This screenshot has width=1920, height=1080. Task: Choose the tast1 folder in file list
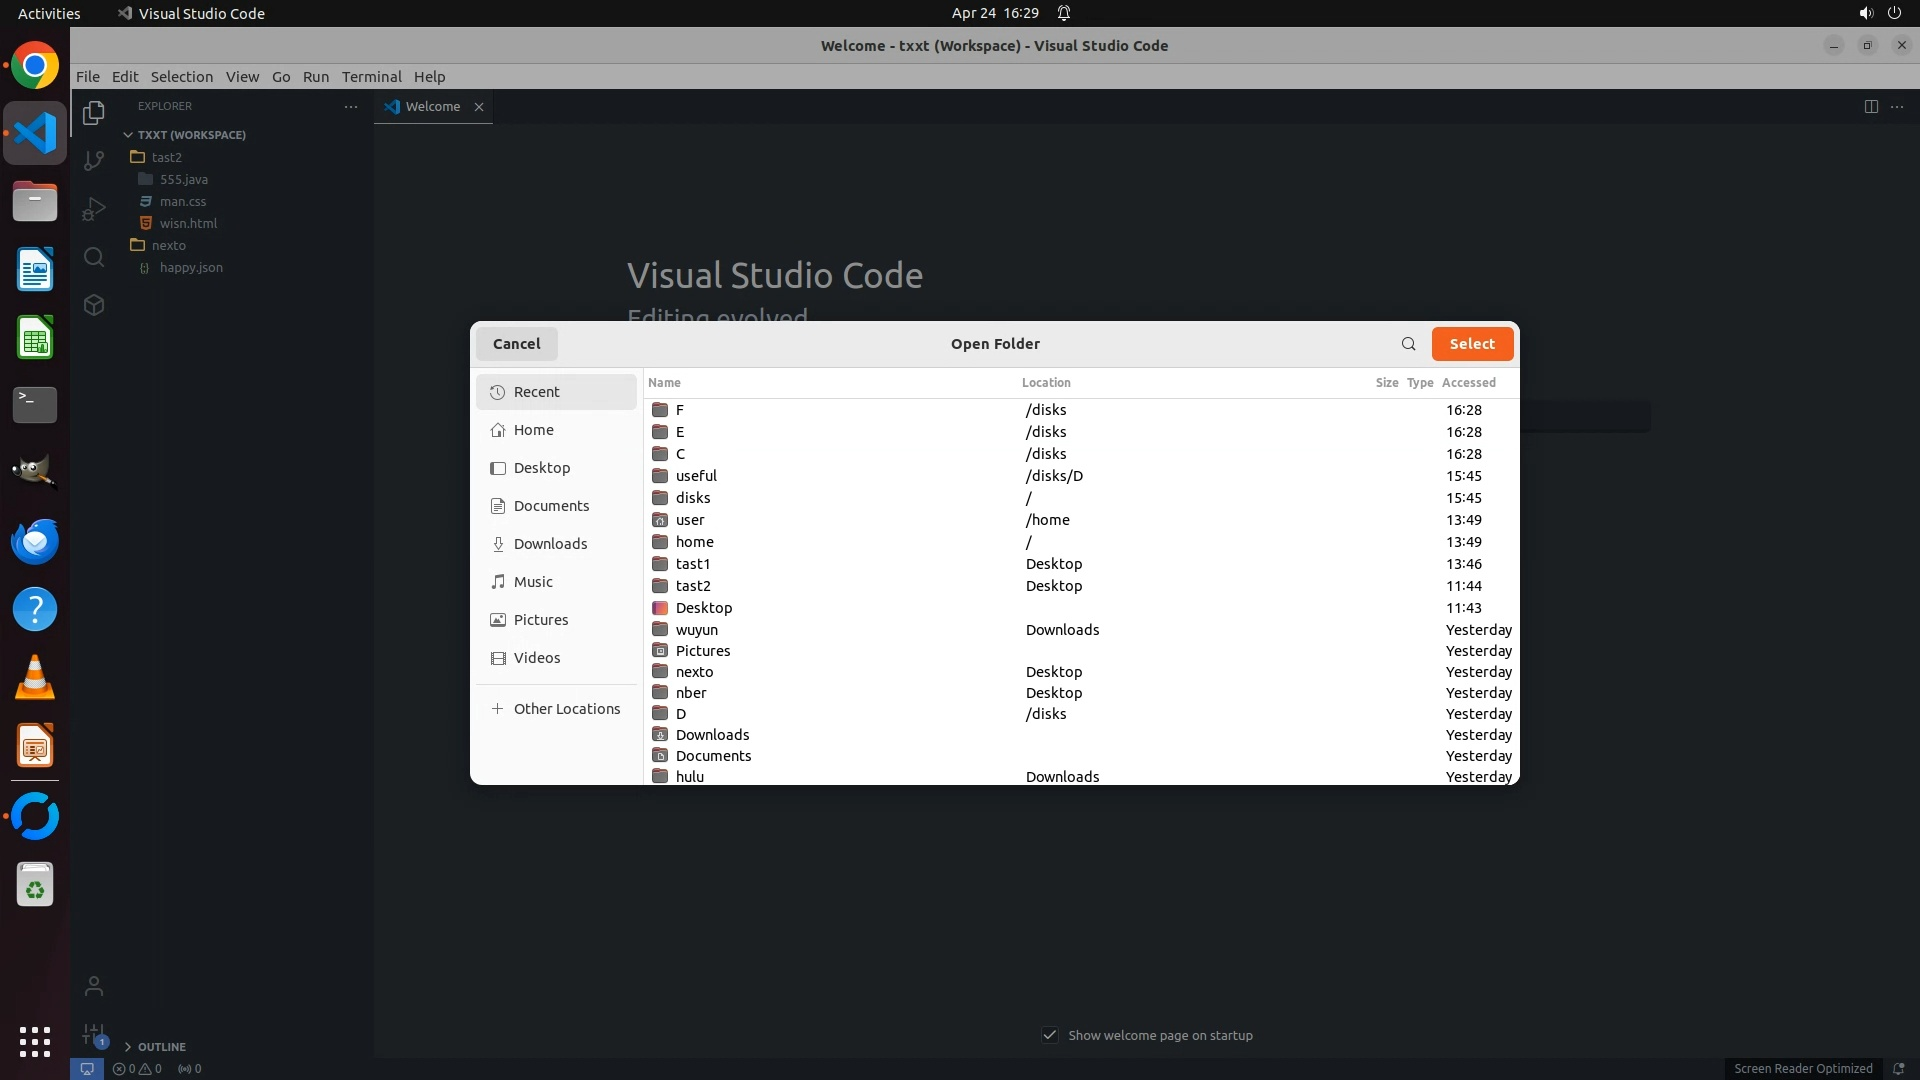(693, 564)
